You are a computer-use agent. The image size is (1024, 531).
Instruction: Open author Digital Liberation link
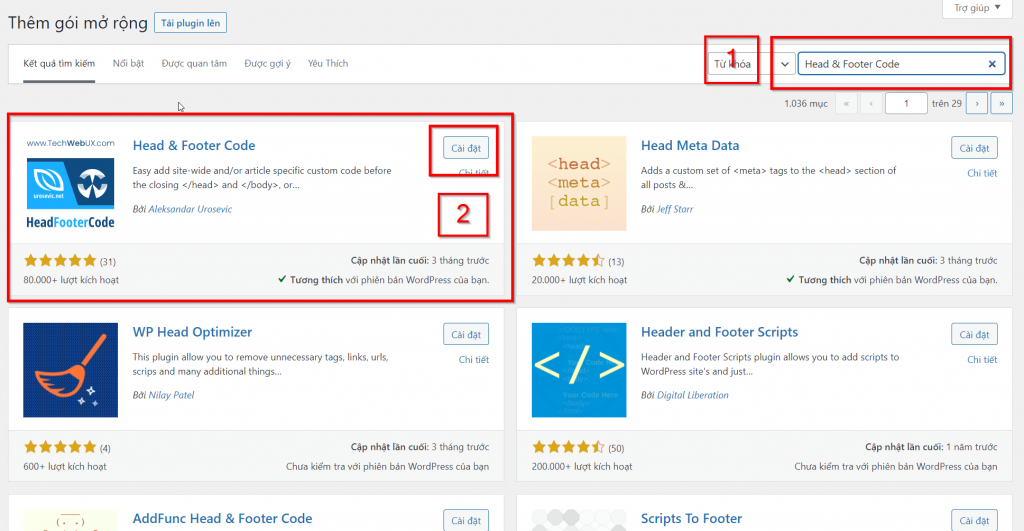click(x=692, y=395)
